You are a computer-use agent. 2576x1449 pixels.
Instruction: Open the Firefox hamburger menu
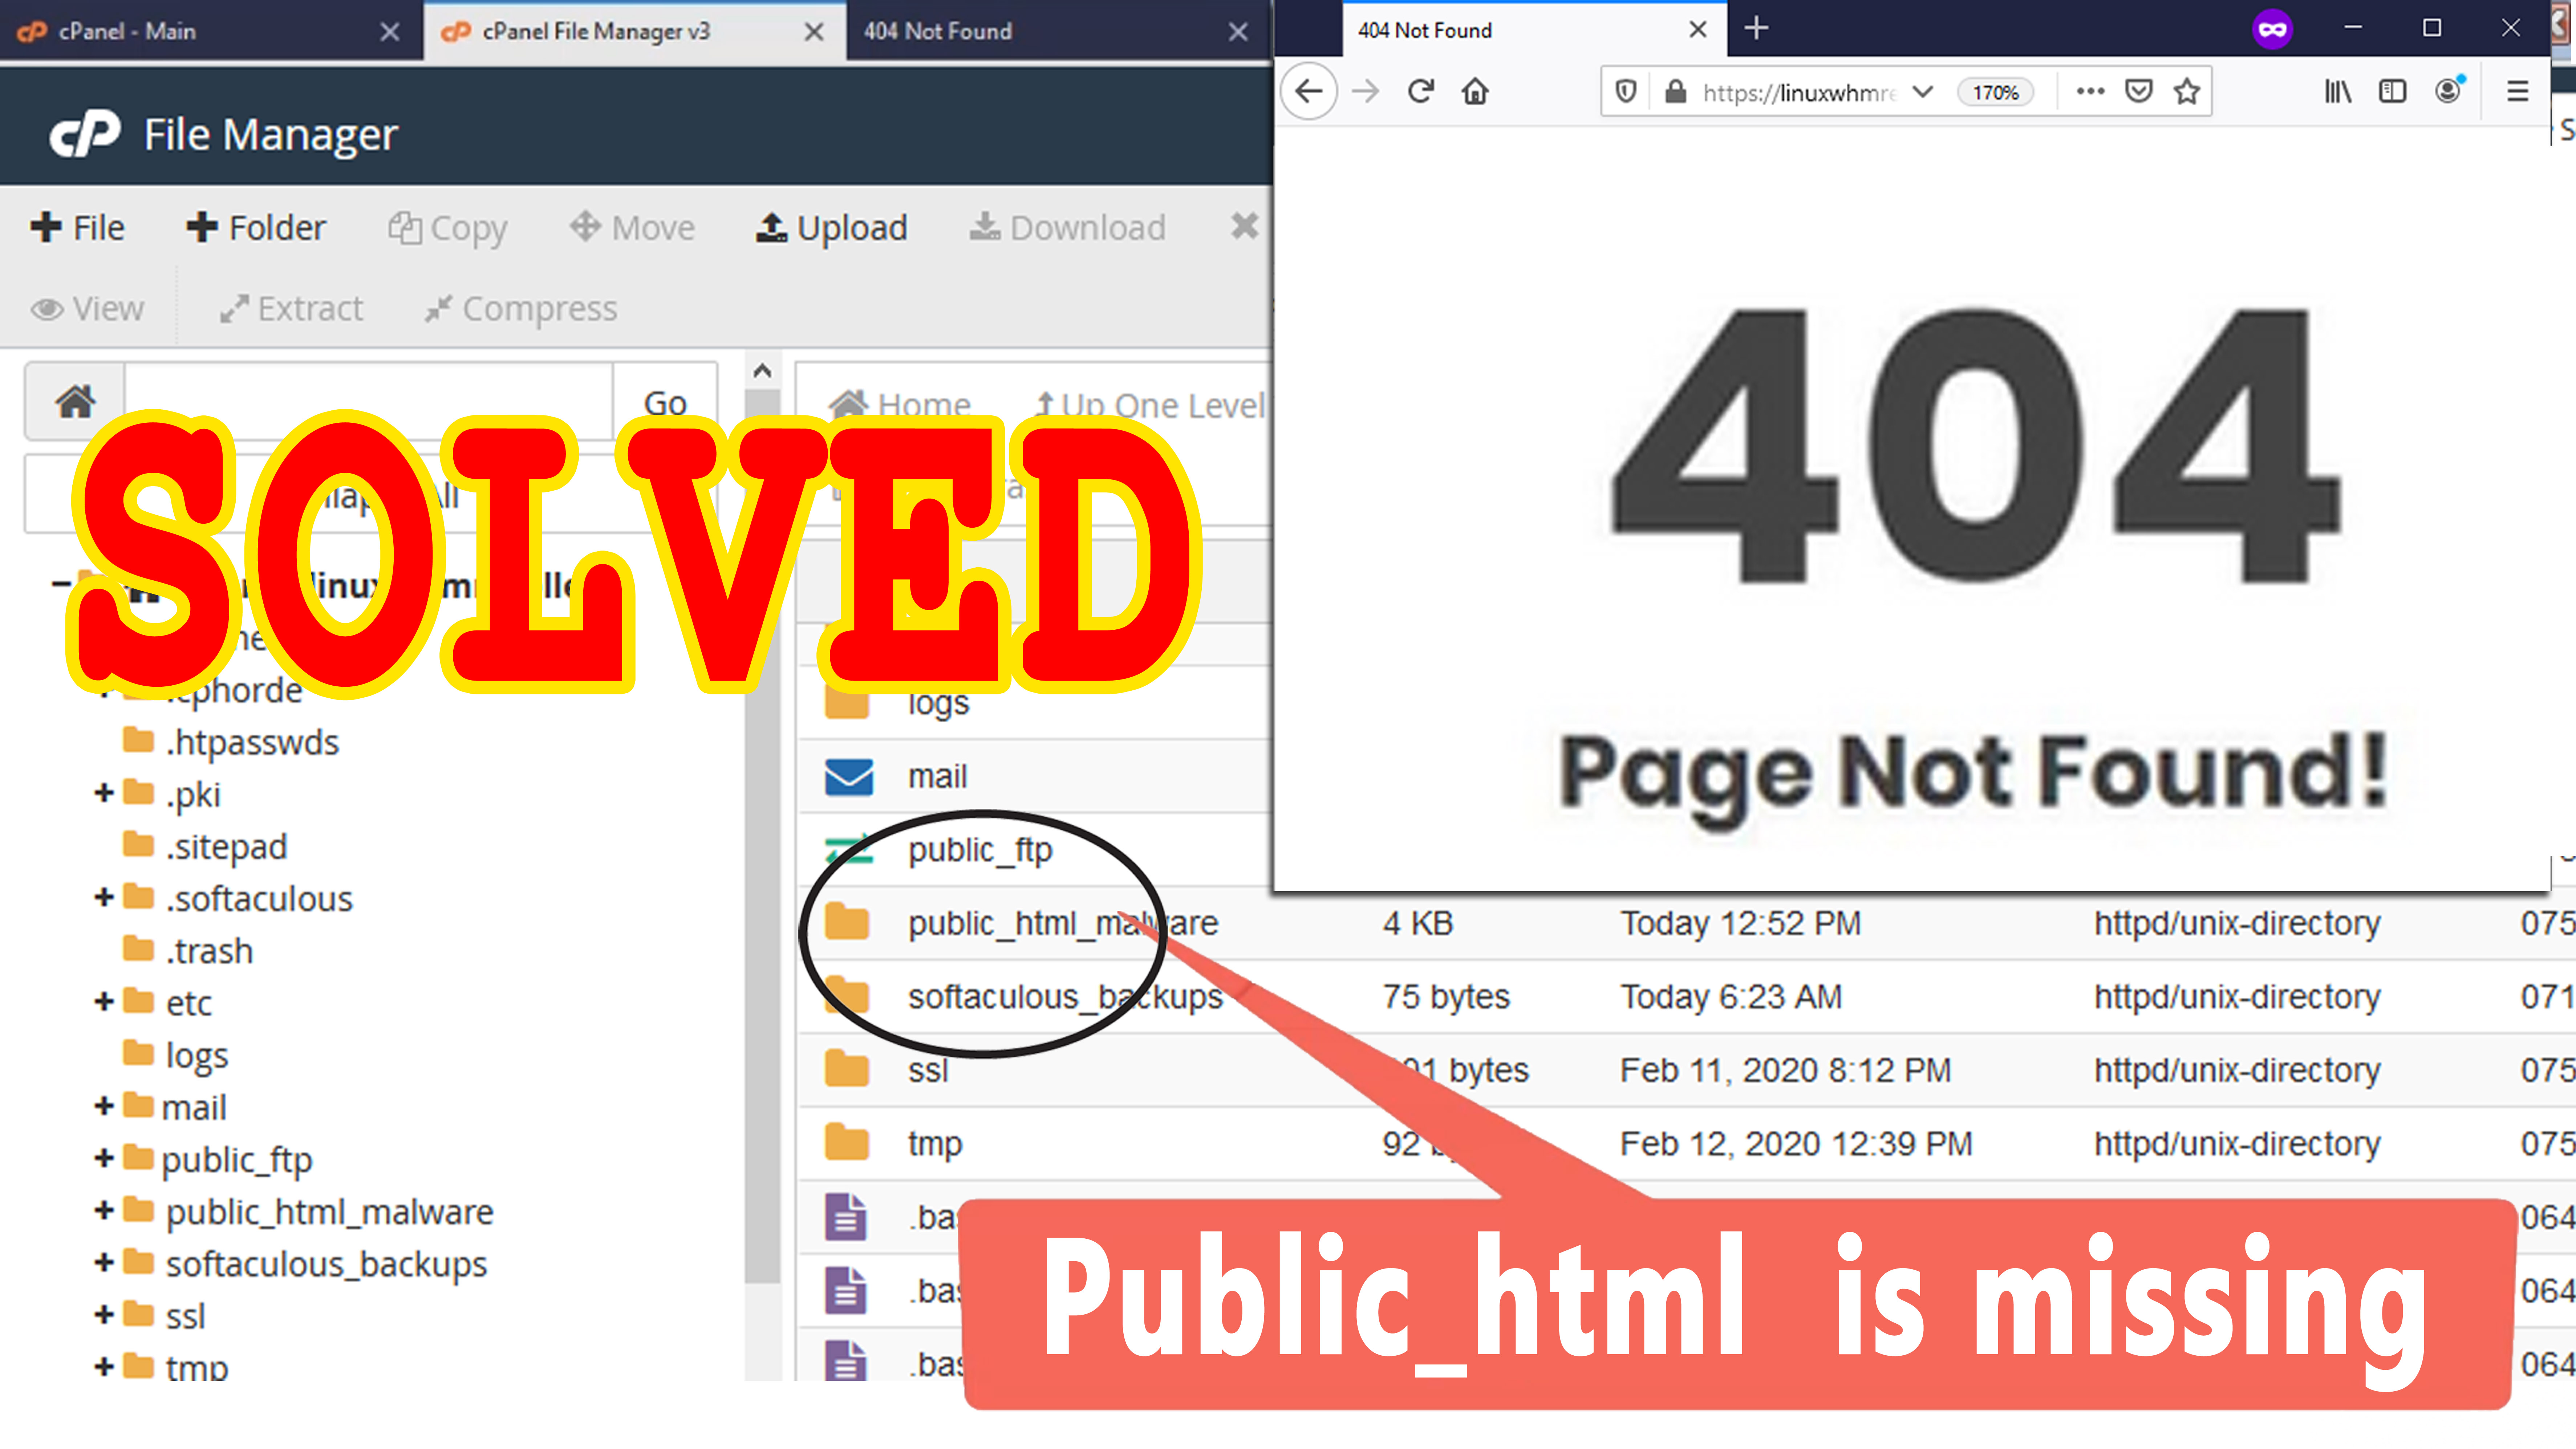pos(2517,92)
